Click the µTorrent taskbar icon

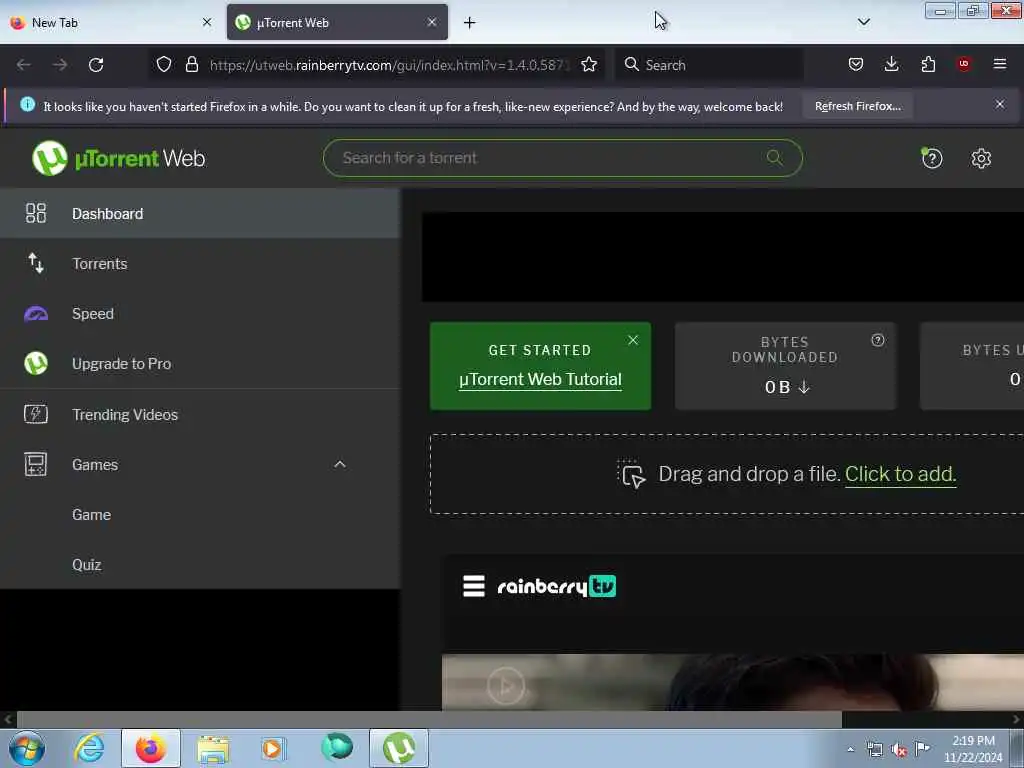coord(399,748)
